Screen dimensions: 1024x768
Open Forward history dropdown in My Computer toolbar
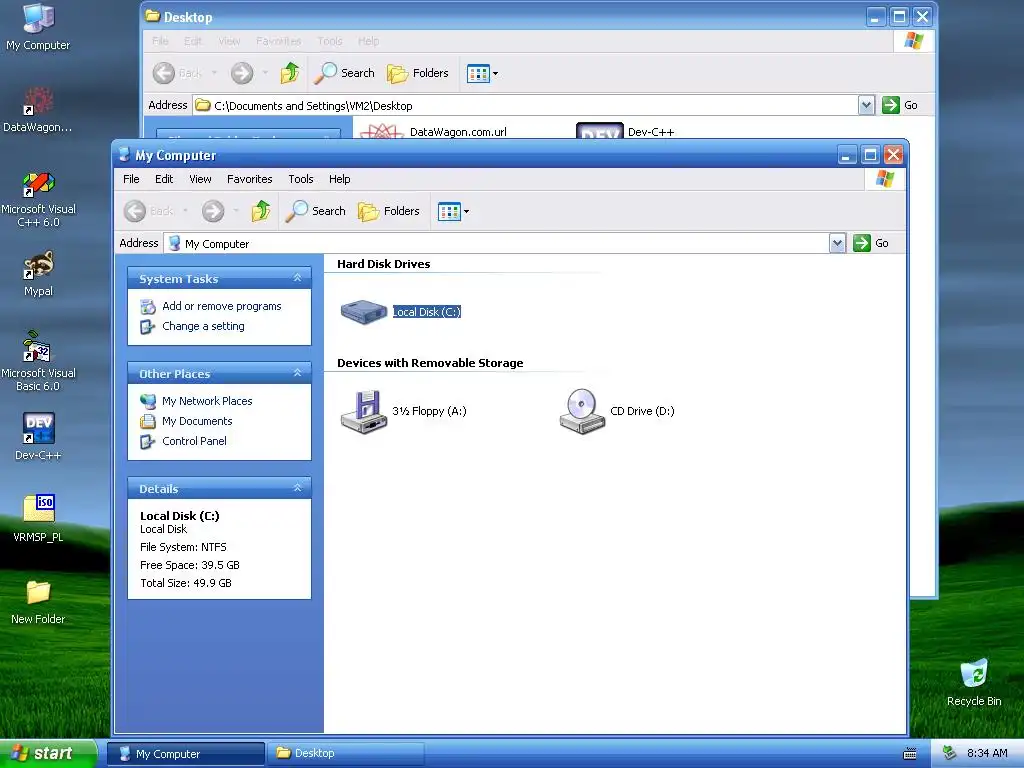[x=236, y=211]
